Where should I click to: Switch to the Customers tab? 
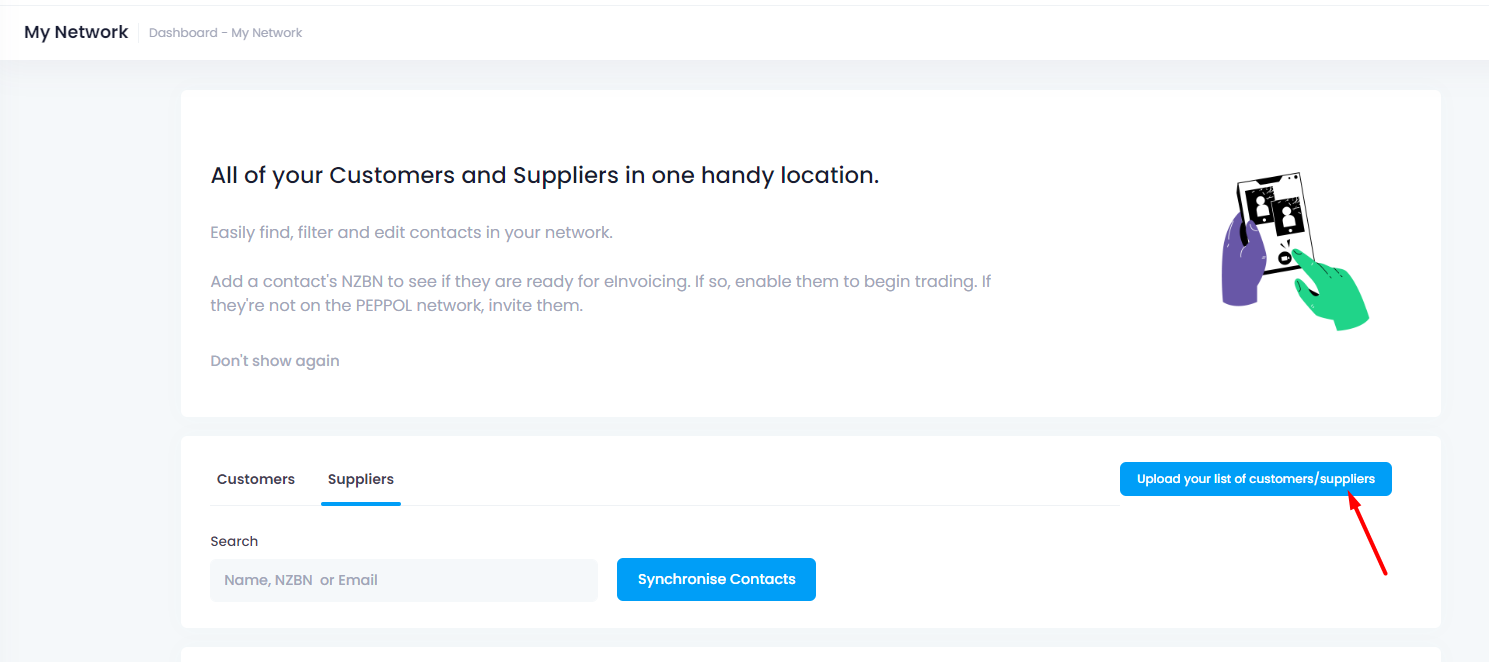[x=256, y=479]
